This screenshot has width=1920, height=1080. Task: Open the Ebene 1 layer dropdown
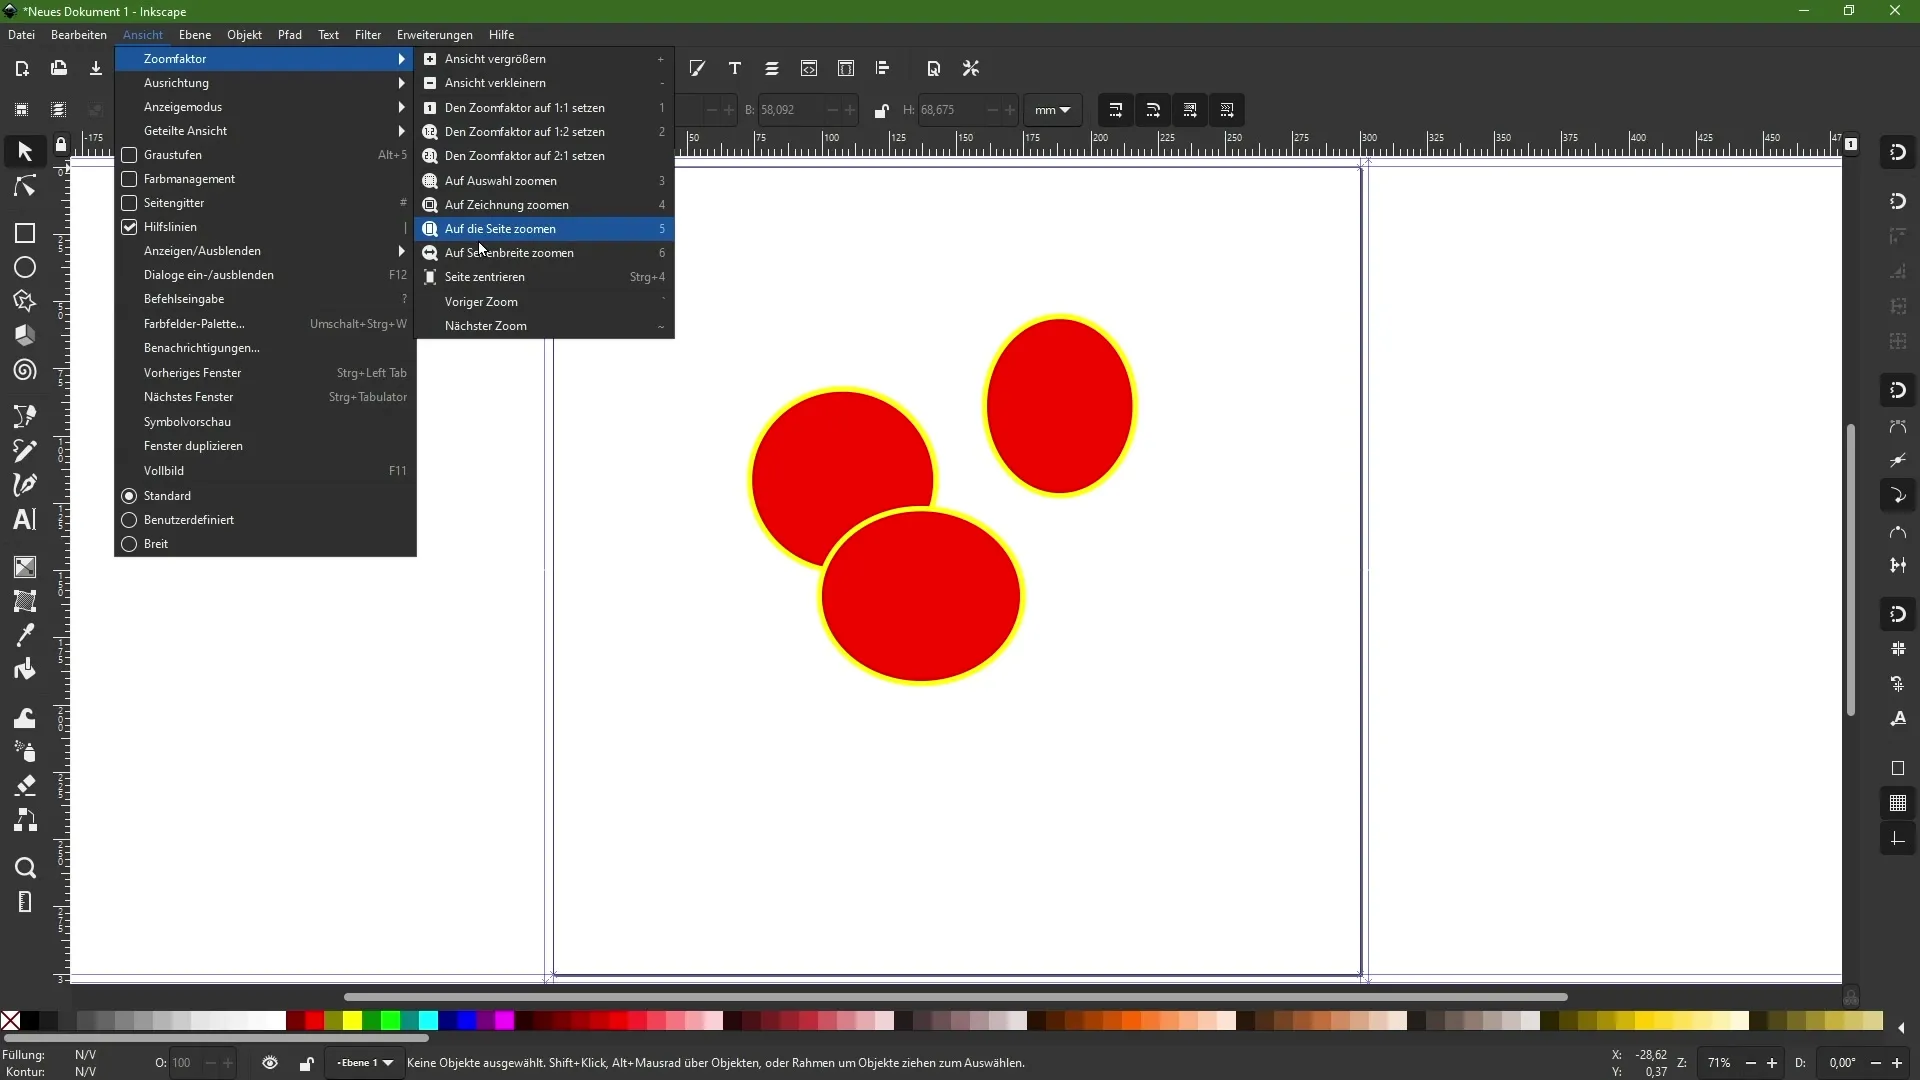(365, 1063)
